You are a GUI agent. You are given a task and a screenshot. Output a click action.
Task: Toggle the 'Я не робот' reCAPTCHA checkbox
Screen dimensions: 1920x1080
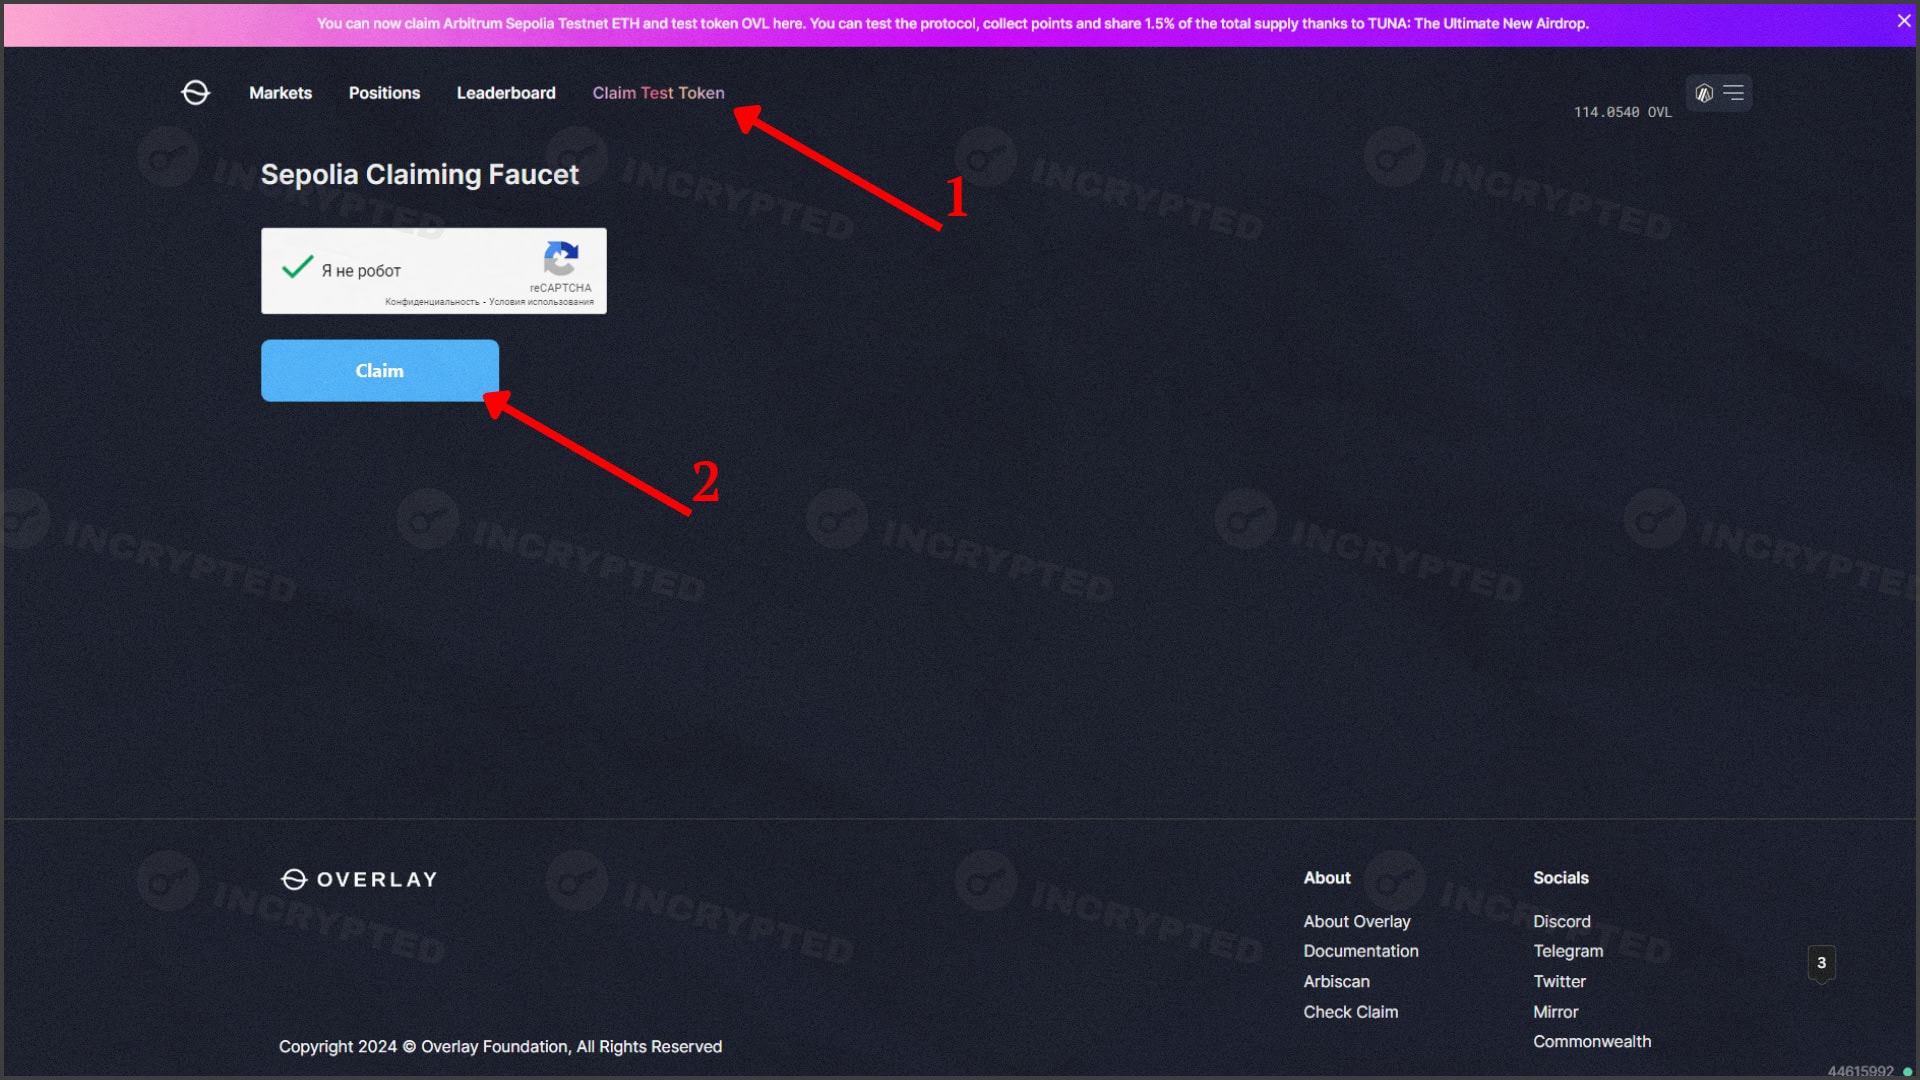pyautogui.click(x=297, y=268)
